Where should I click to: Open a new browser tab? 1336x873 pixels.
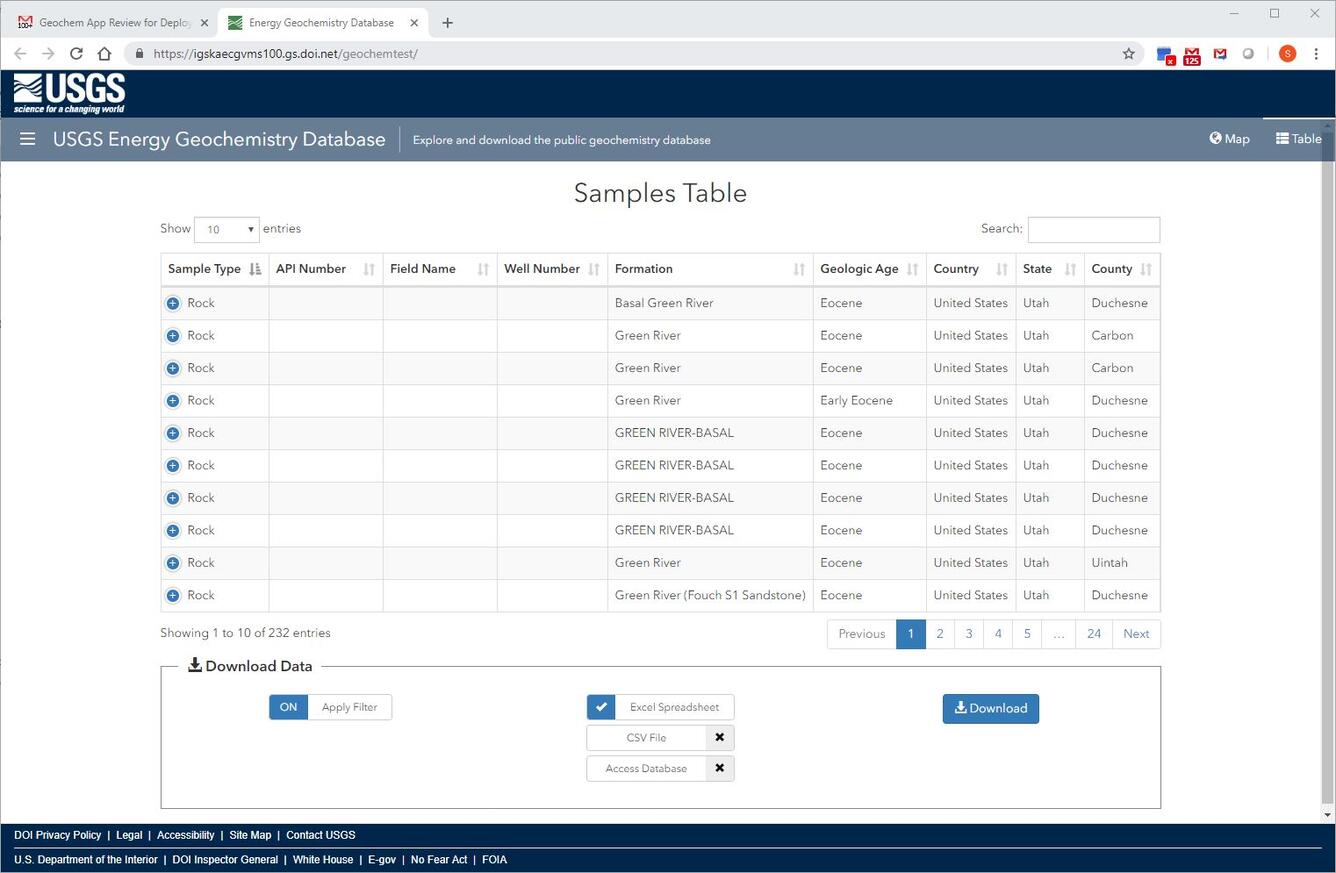click(x=447, y=23)
